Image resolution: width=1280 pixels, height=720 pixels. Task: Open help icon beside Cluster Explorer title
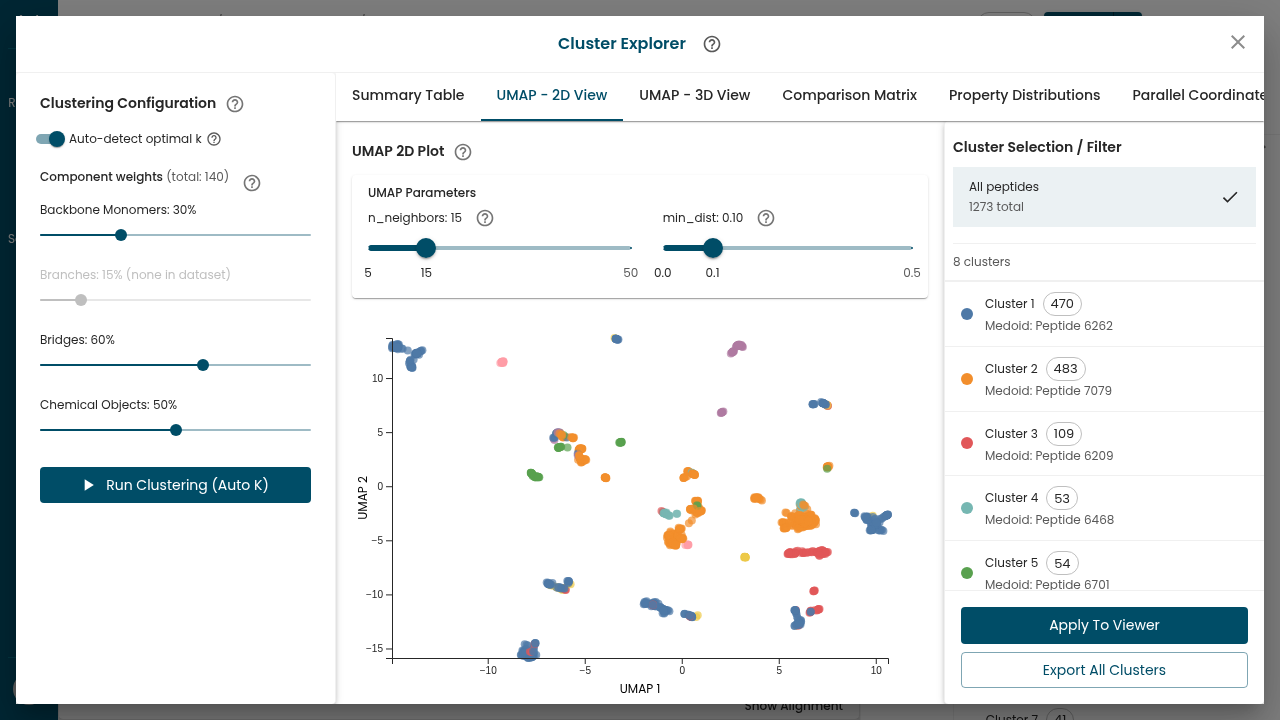click(x=712, y=44)
